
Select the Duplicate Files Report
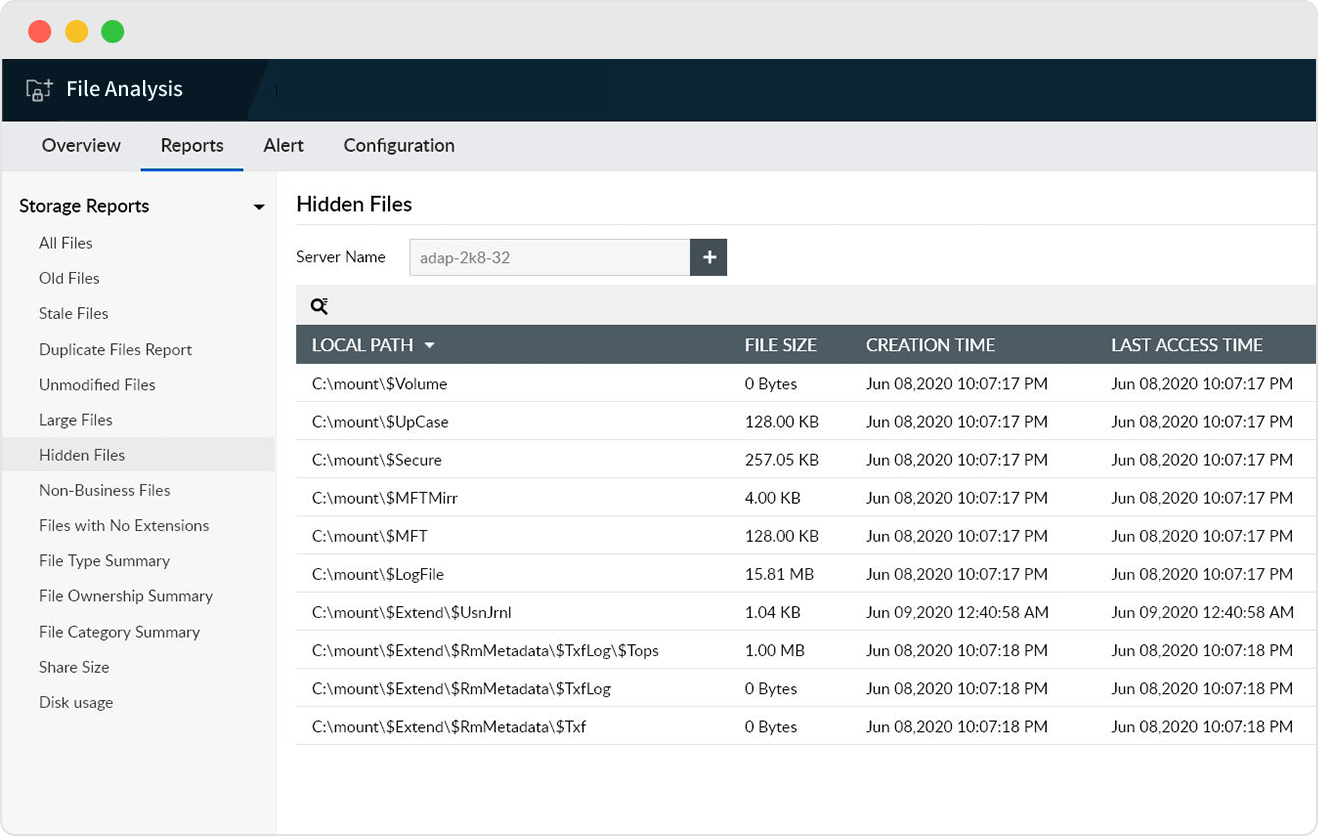tap(115, 349)
